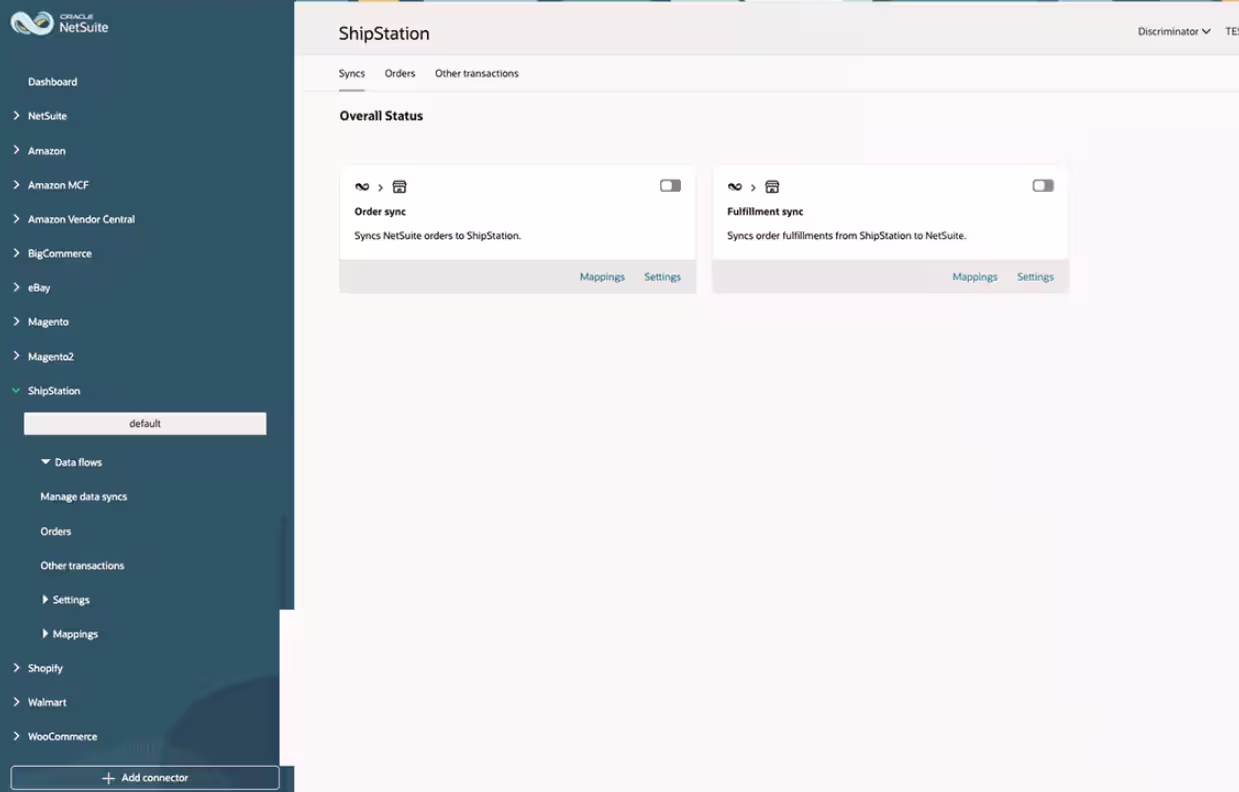Expand the Amazon connector in sidebar
Viewport: 1239px width, 792px height.
[x=16, y=150]
